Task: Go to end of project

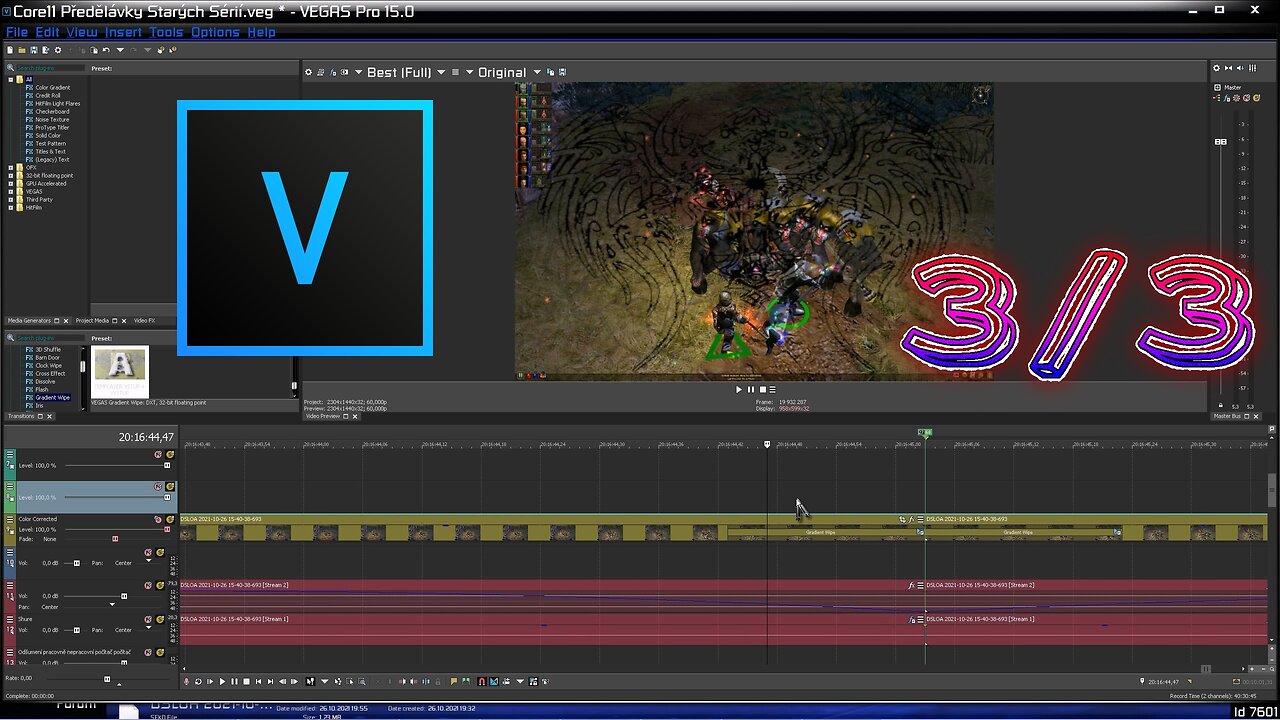Action: 270,681
